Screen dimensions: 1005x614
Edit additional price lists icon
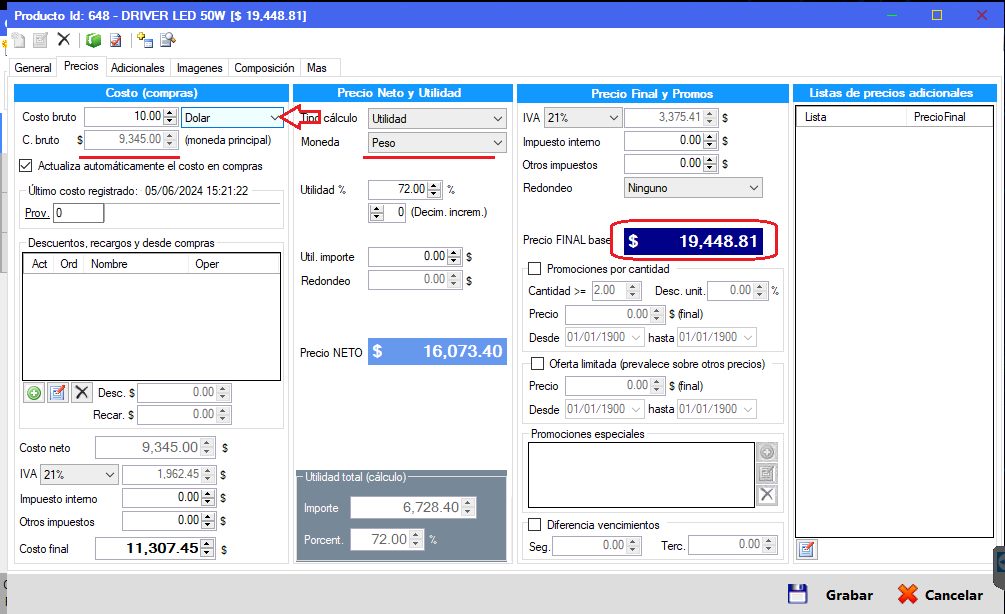tap(807, 549)
